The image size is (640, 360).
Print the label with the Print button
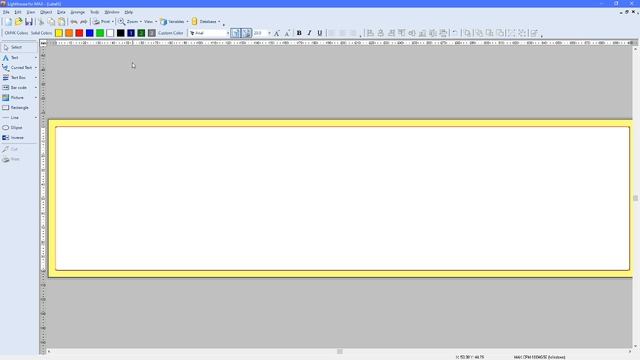point(101,22)
